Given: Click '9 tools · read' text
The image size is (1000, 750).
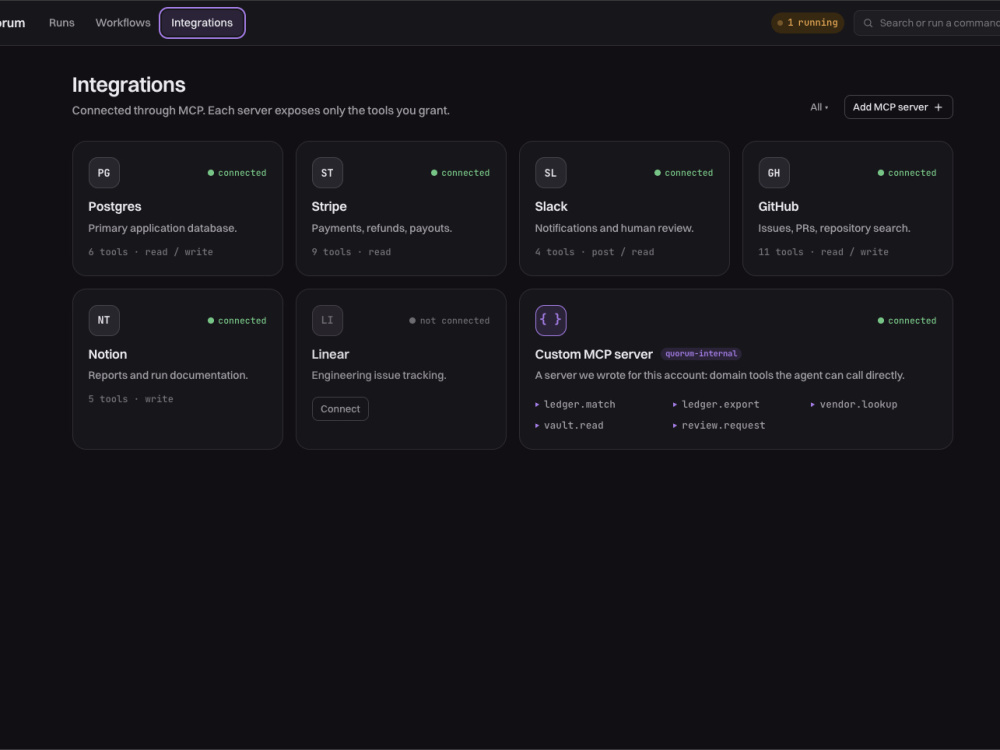Looking at the screenshot, I should click(x=351, y=252).
